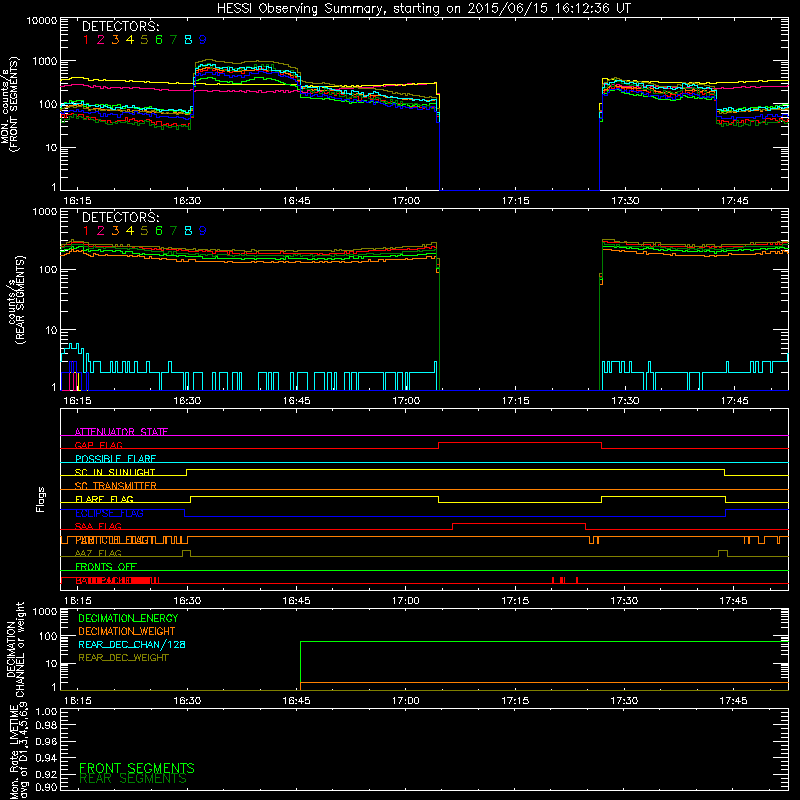Select detector 6 legend number in front segments plot
Image resolution: width=800 pixels, height=800 pixels.
(159, 40)
